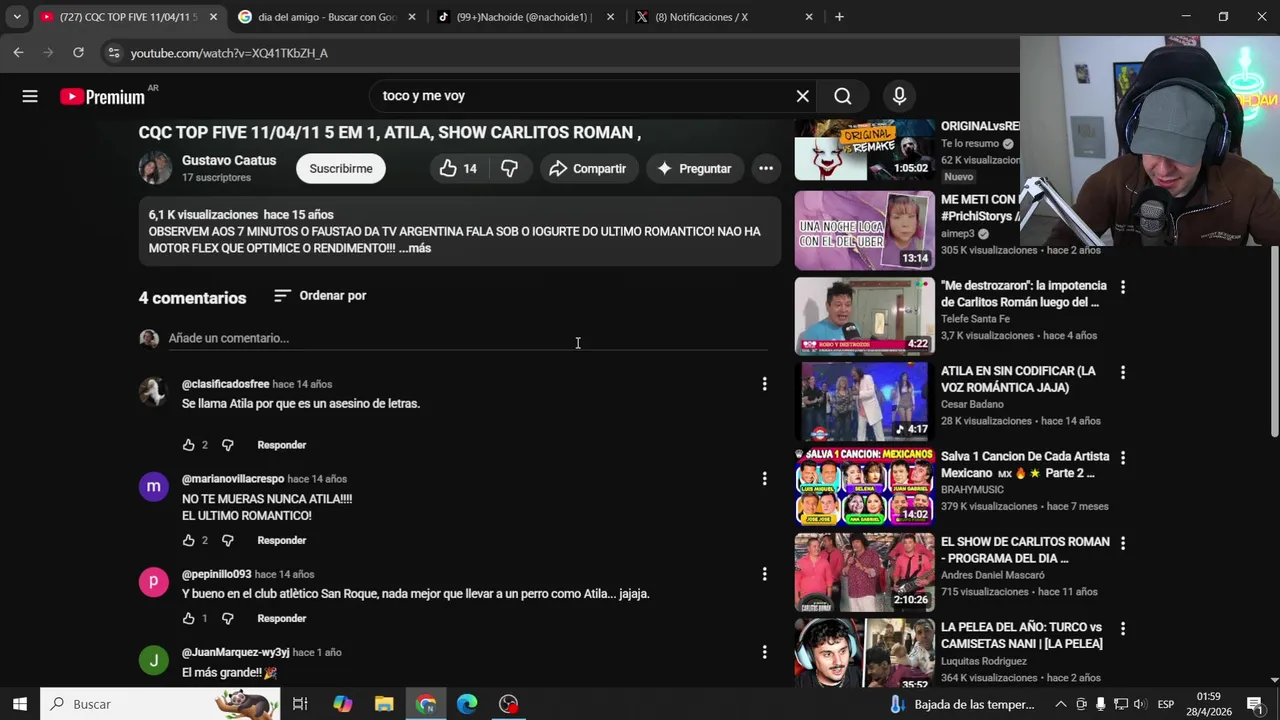Reload the page with refresh icon
The height and width of the screenshot is (720, 1280).
(78, 53)
